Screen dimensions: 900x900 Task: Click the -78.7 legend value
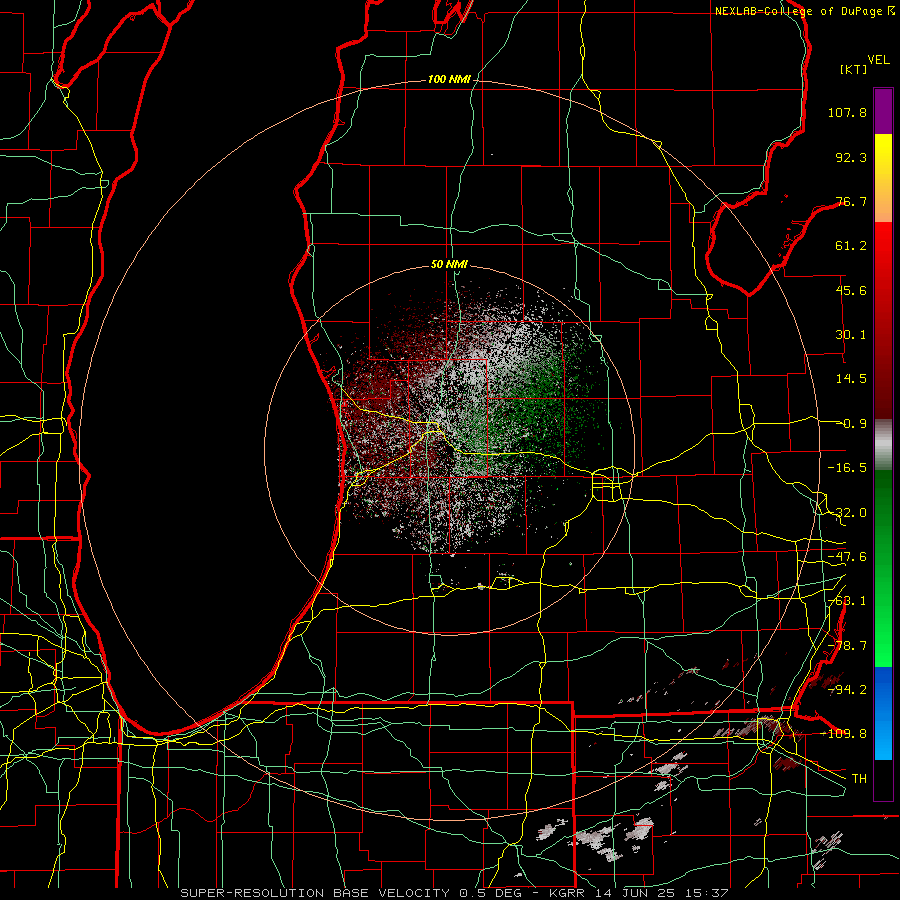(847, 646)
